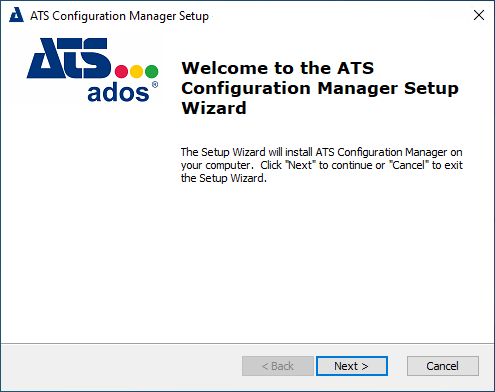Click the large blue ATS logo letters
The height and width of the screenshot is (392, 495).
coord(69,58)
